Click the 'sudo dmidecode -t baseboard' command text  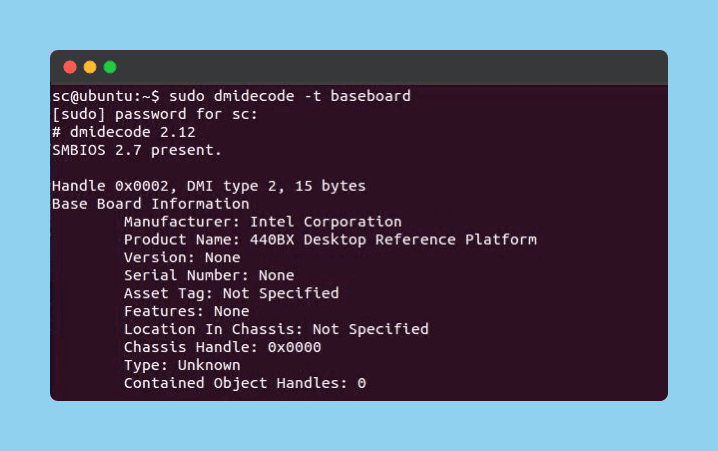click(x=290, y=96)
